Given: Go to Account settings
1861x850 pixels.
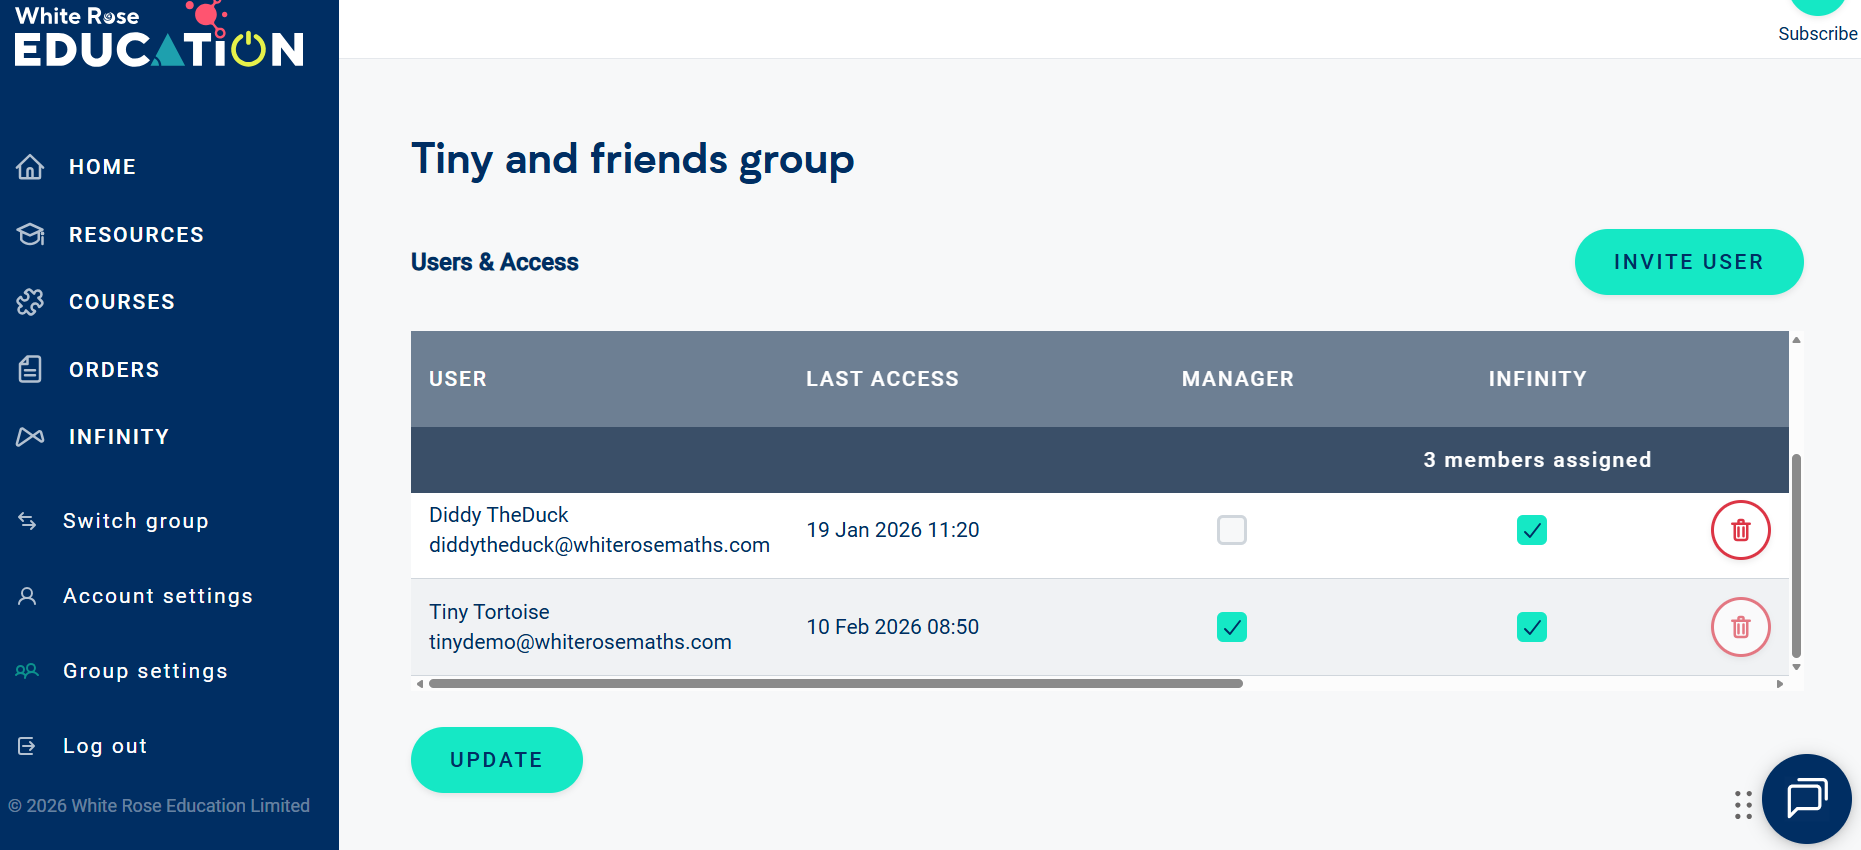Looking at the screenshot, I should 157,596.
